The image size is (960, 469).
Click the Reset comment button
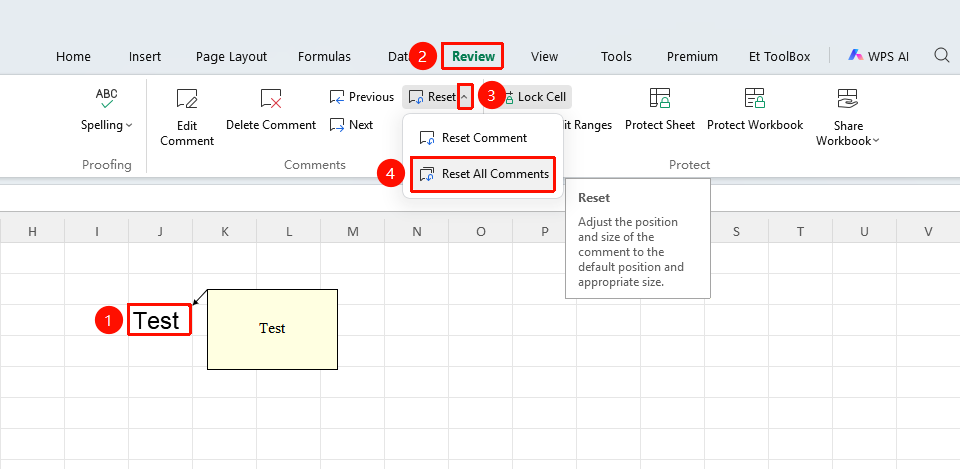[x=432, y=97]
